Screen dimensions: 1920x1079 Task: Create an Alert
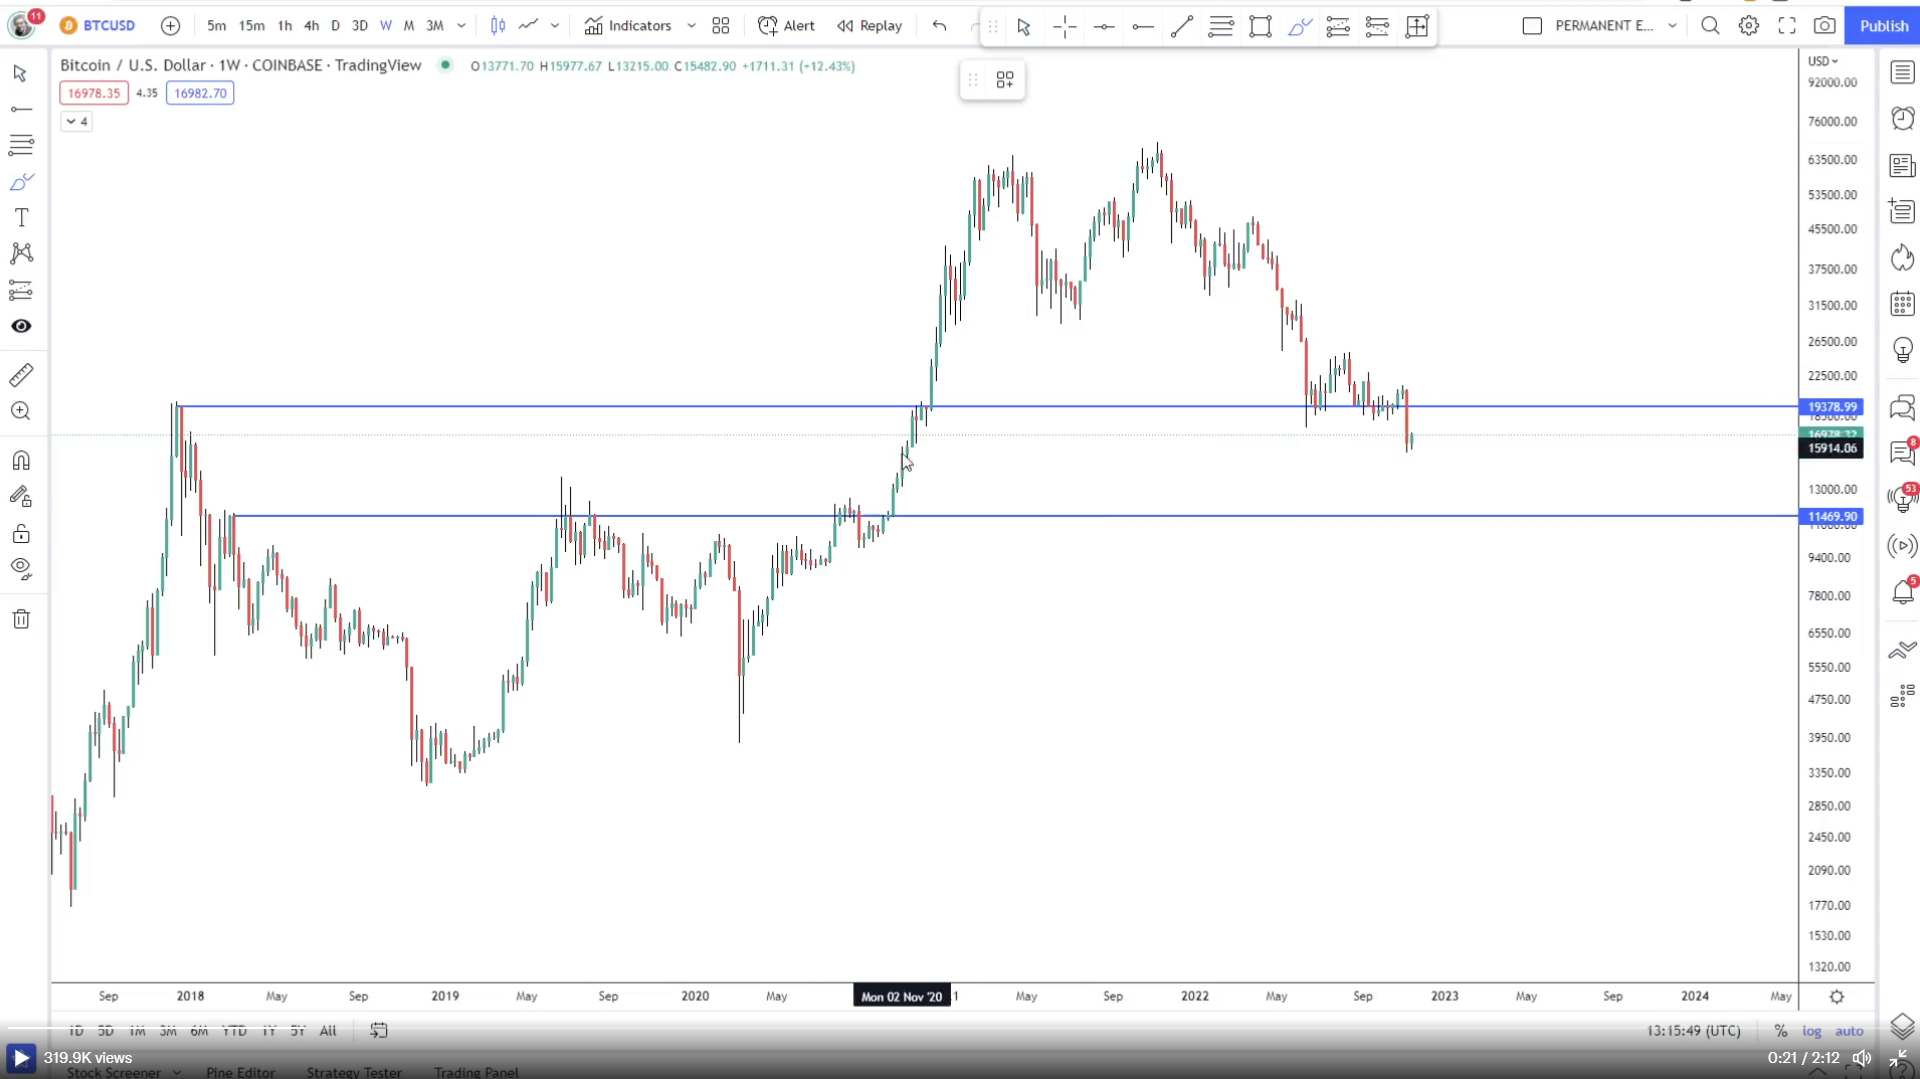coord(786,26)
